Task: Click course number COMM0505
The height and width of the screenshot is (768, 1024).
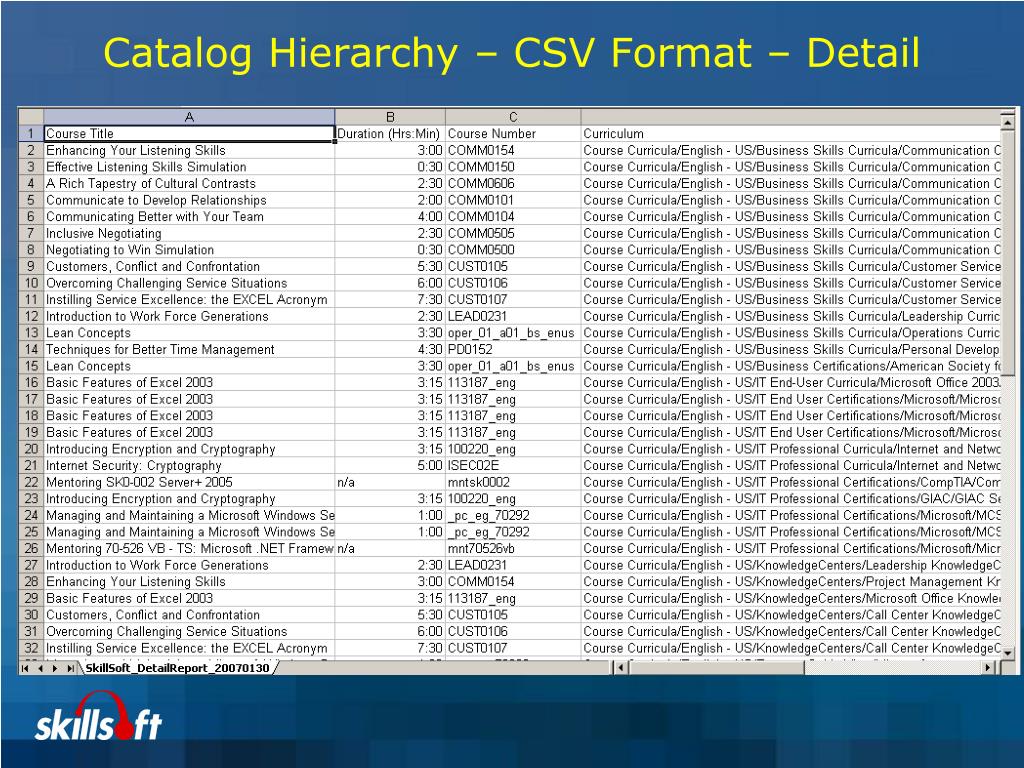Action: pos(513,233)
